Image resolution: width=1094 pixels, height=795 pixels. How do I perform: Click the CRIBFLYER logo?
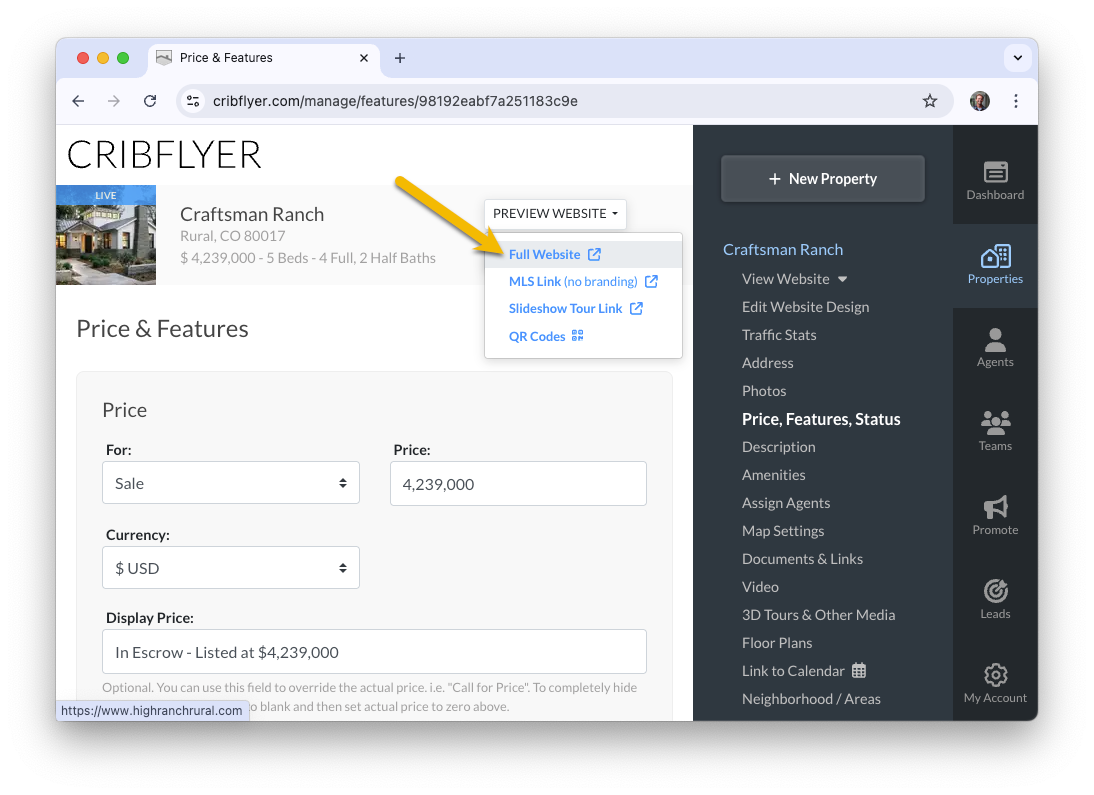click(165, 155)
